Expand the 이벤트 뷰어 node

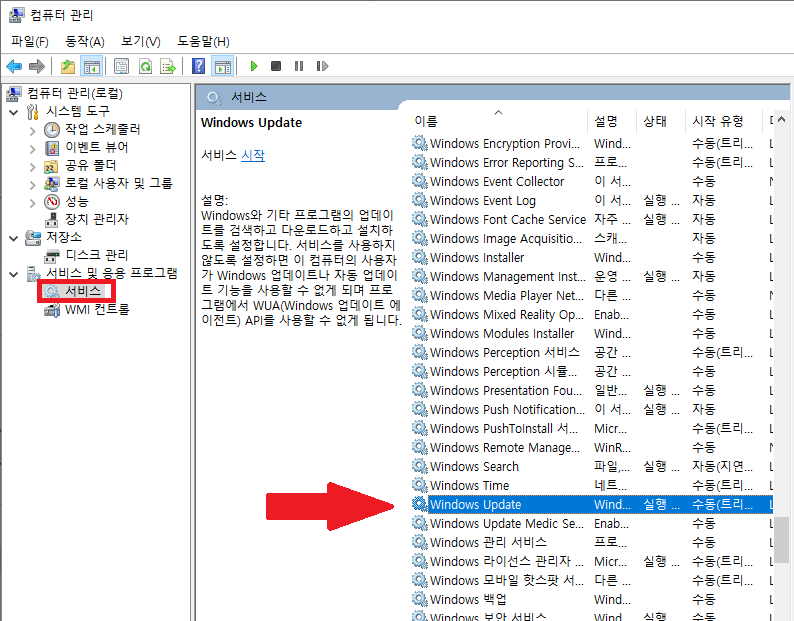tap(33, 149)
